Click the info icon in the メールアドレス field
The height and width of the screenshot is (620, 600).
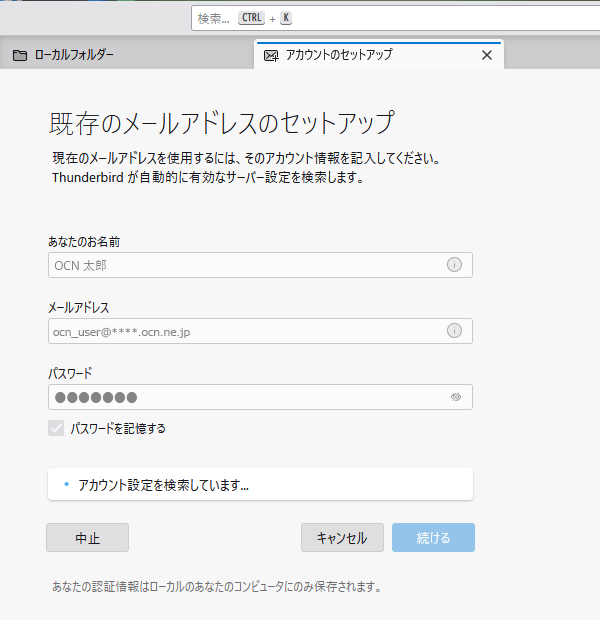454,331
